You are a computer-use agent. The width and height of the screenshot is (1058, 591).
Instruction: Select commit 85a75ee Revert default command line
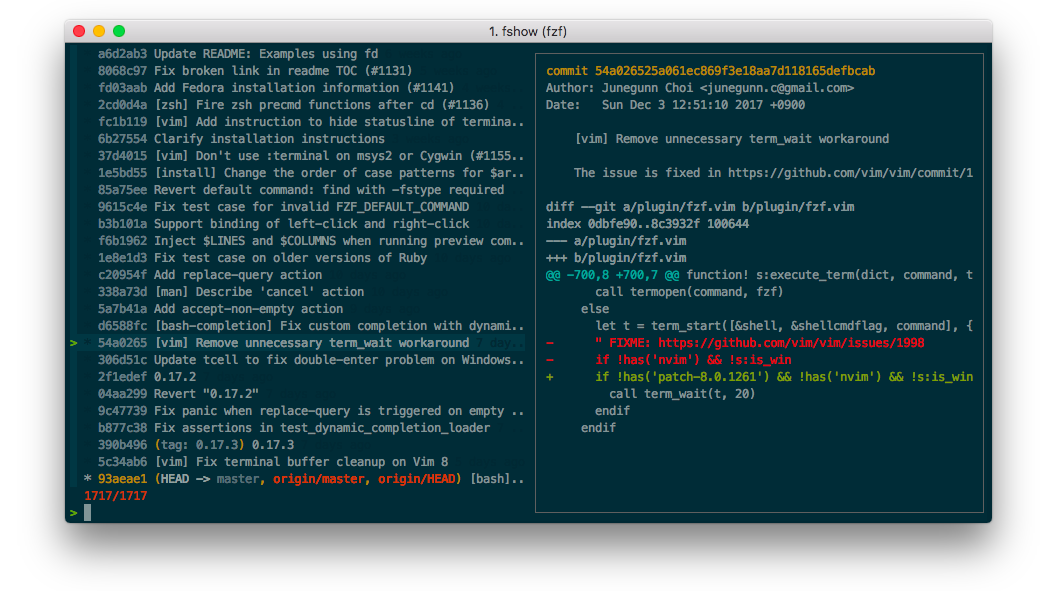coord(300,190)
